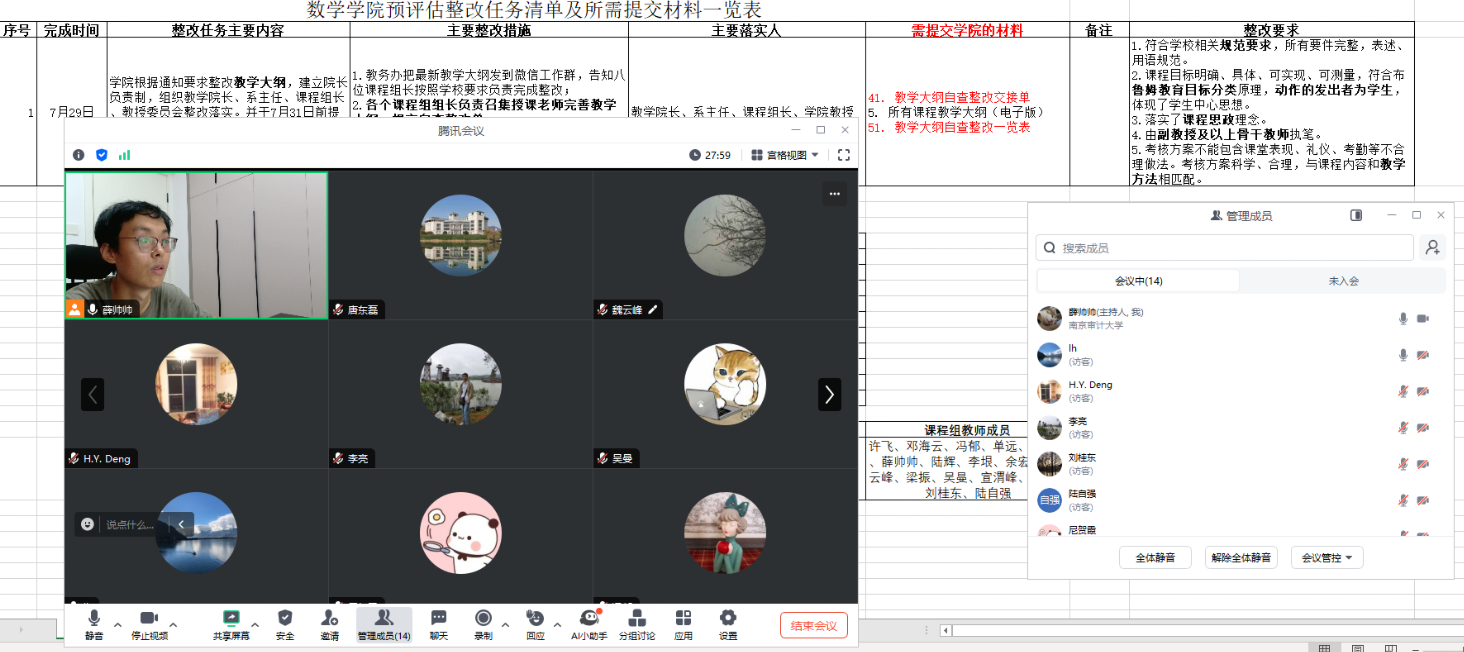Open the AI小助手 assistant icon
Screen dimensions: 1464x652
pos(589,619)
